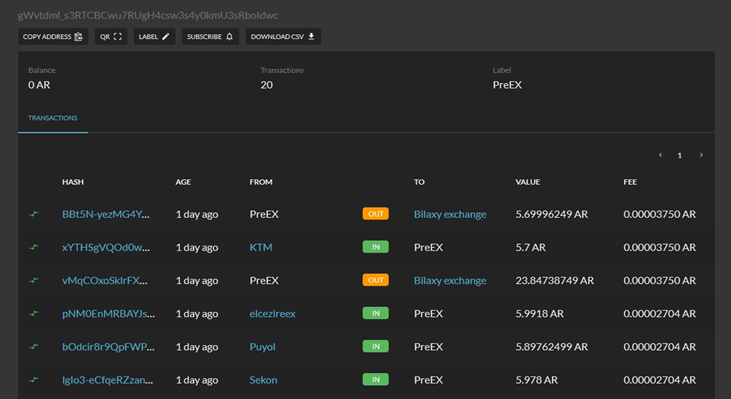
Task: Open the elcezireex sender address
Action: point(272,314)
